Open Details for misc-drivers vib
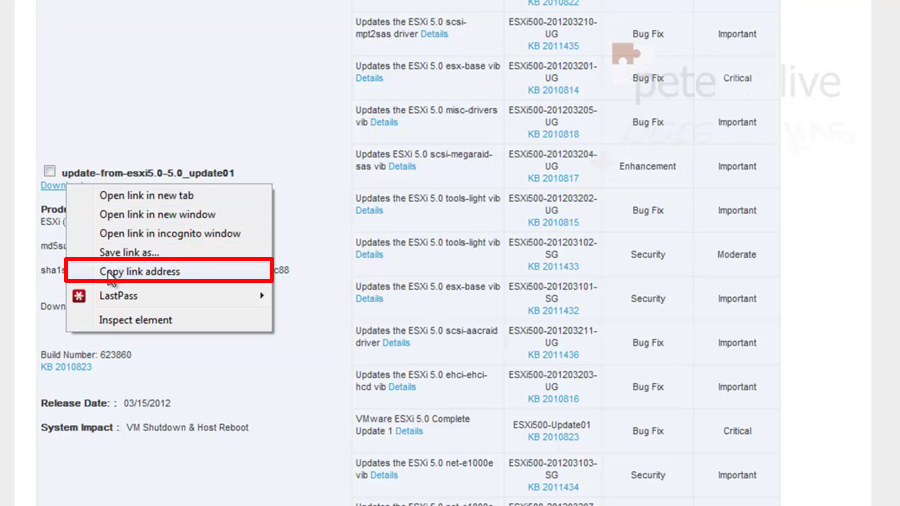Screen dimensions: 900x506 coord(384,122)
